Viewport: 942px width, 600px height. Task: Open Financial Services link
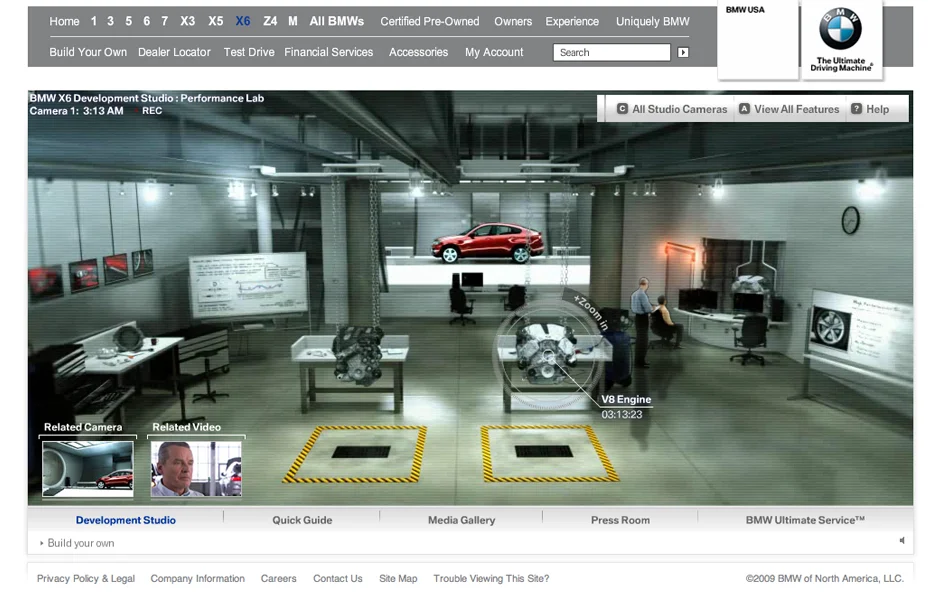coord(329,52)
